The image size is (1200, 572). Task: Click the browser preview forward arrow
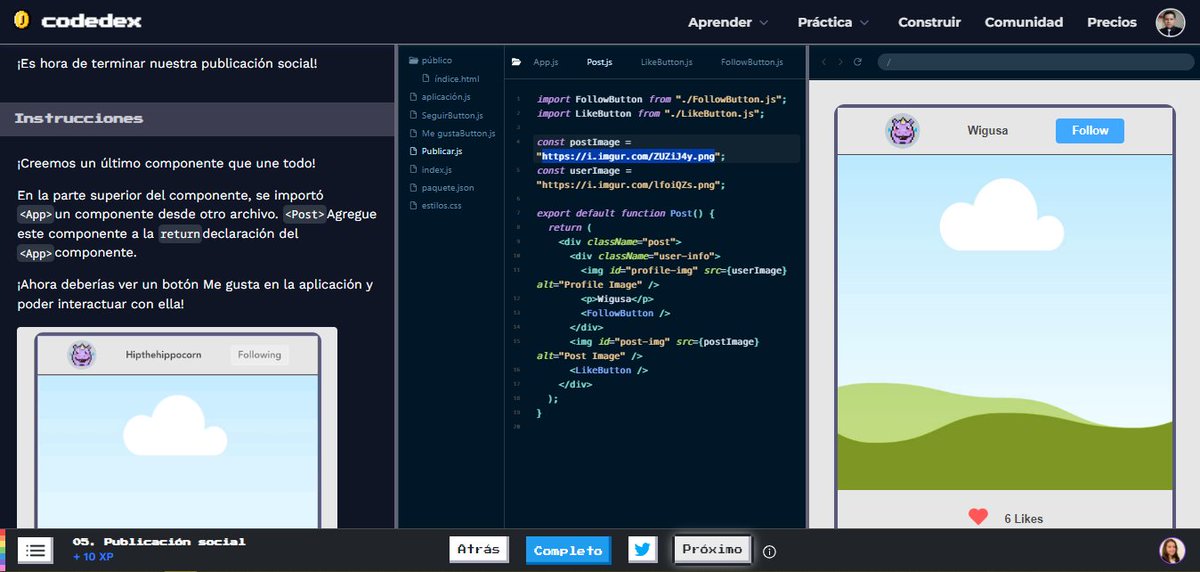click(841, 62)
